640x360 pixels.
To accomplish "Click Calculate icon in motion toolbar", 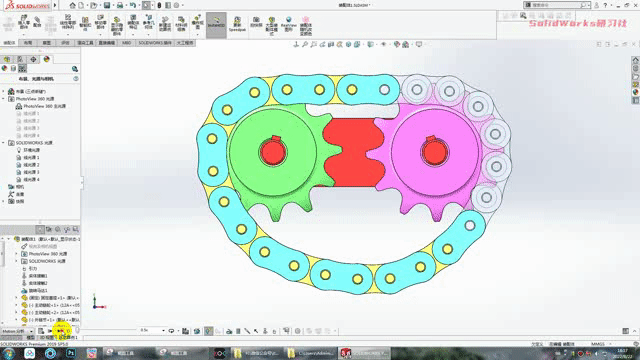I will click(41, 331).
